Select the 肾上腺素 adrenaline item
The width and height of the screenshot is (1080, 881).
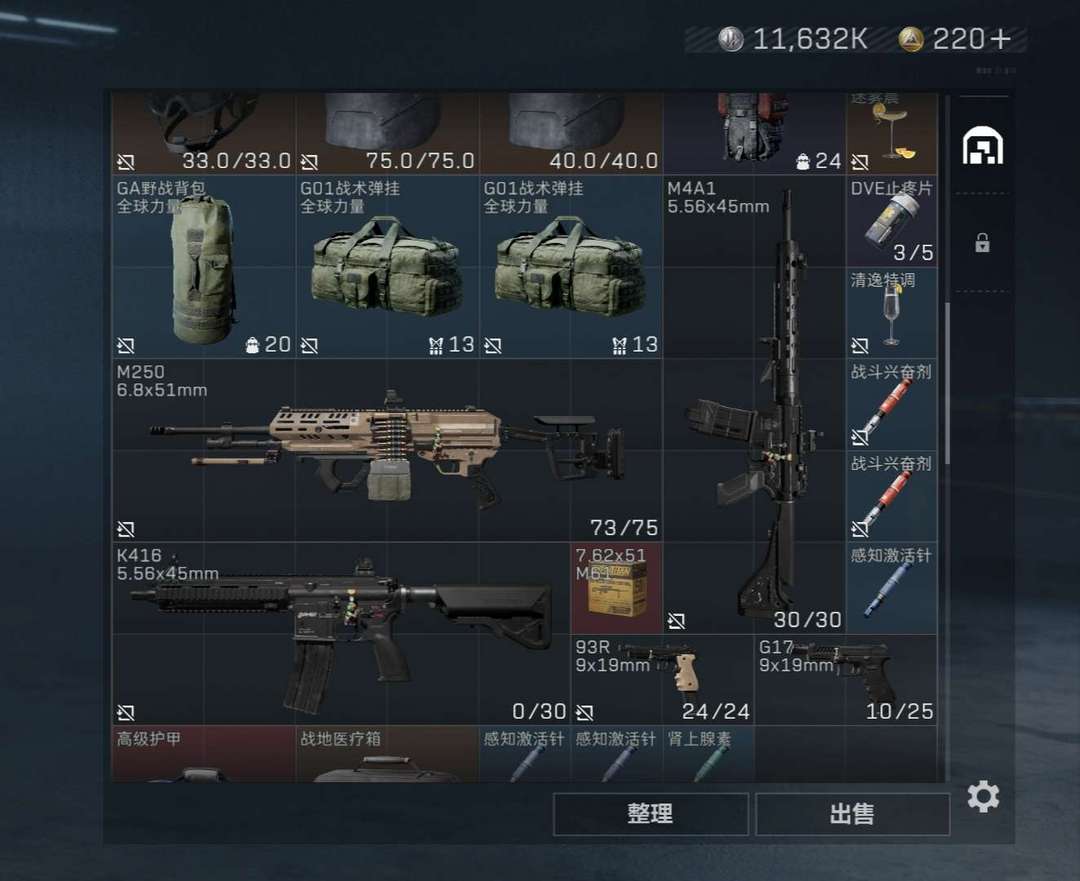tap(708, 754)
